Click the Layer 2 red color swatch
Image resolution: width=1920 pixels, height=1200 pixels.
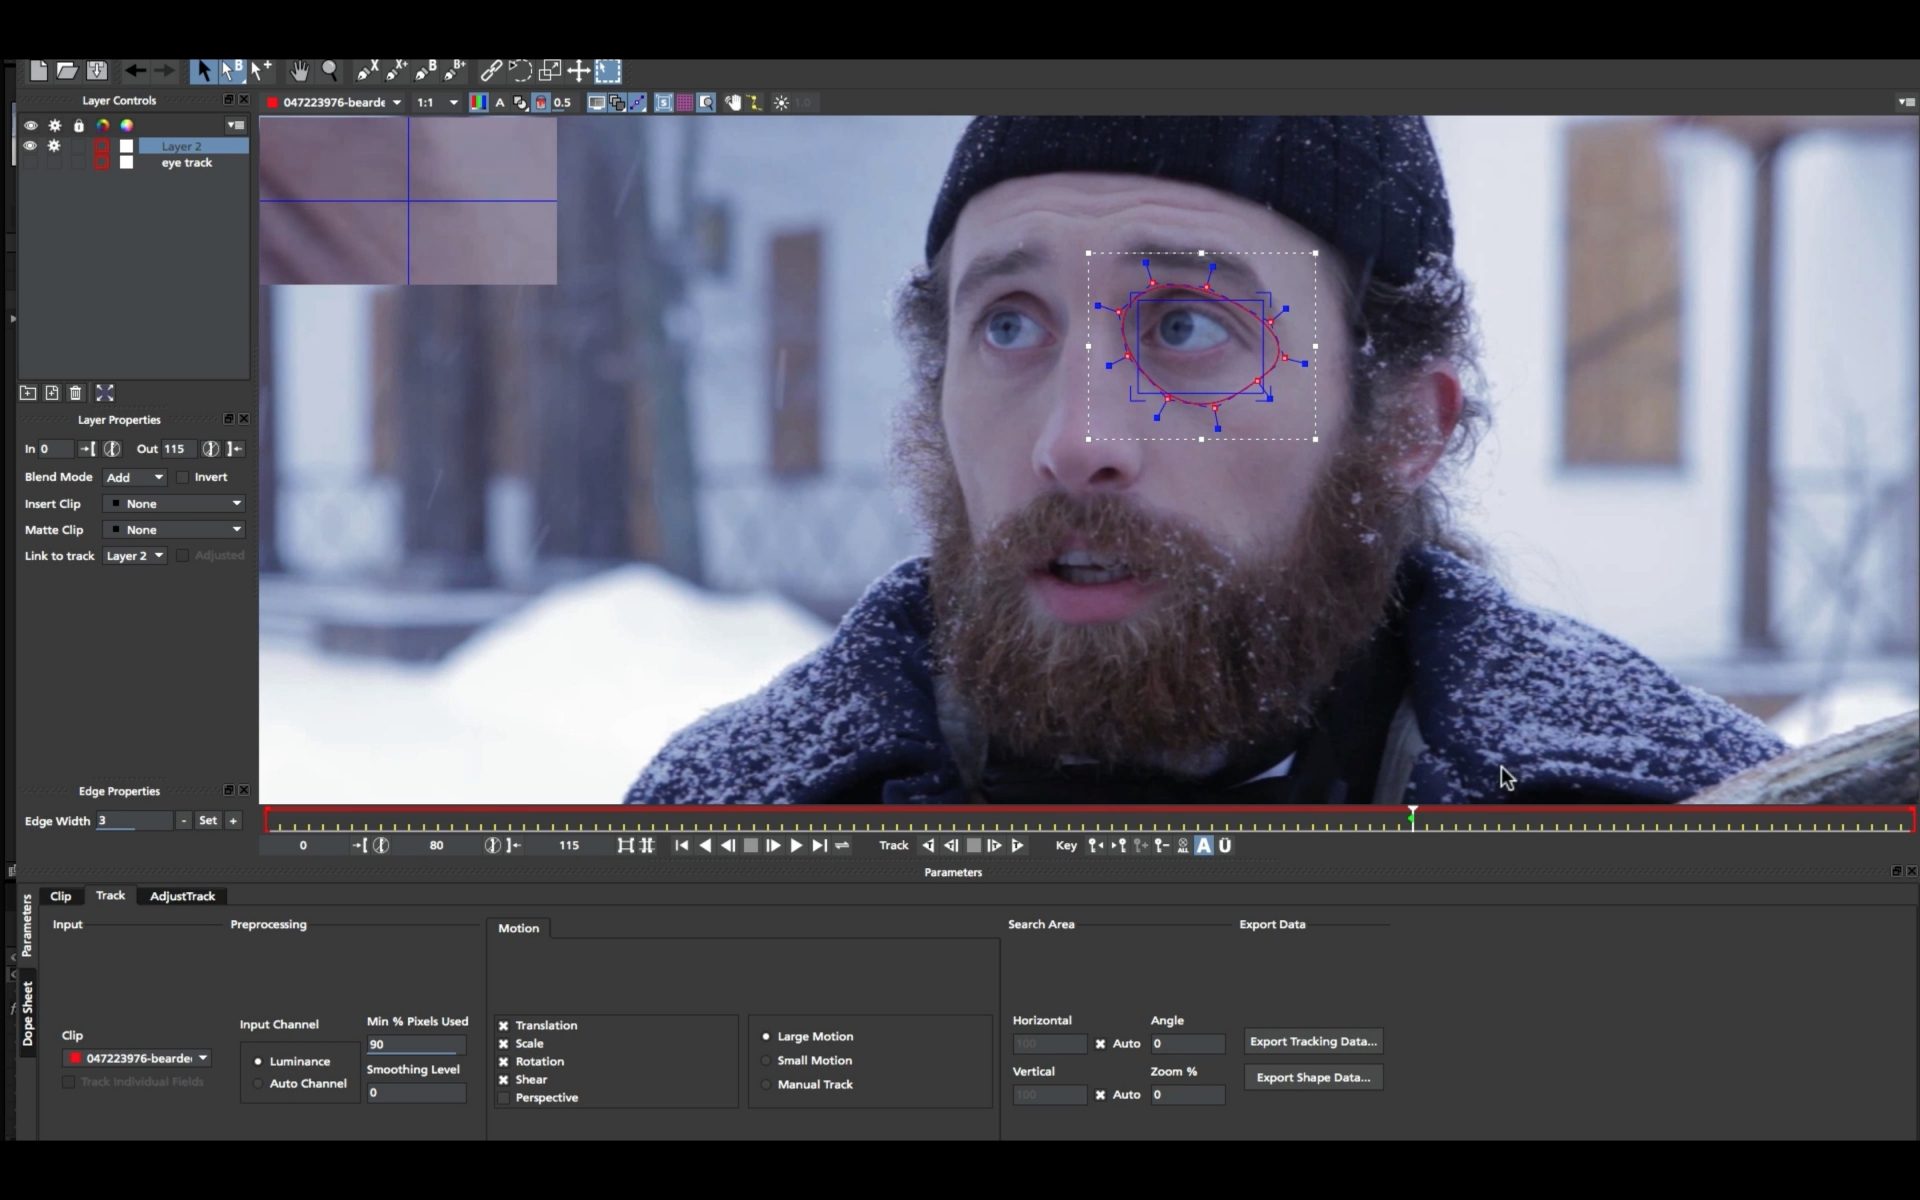[x=101, y=146]
